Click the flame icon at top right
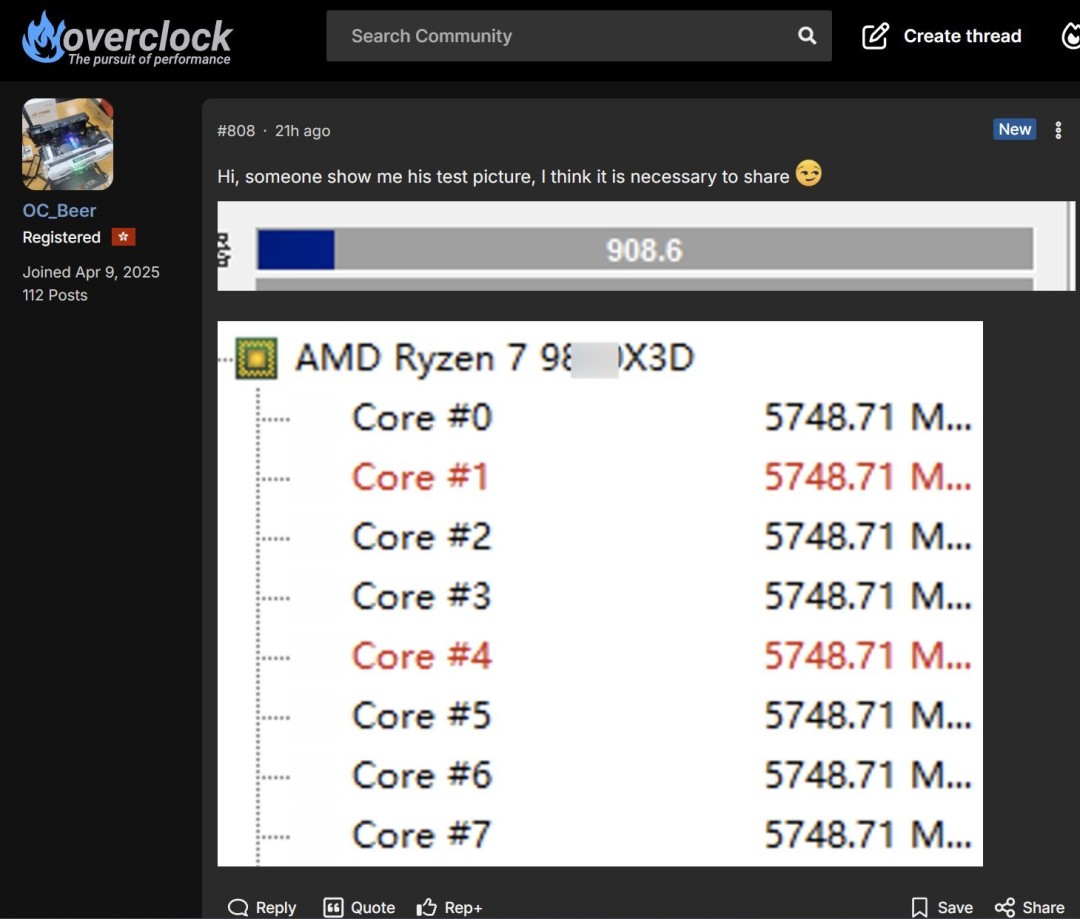 click(x=1070, y=35)
